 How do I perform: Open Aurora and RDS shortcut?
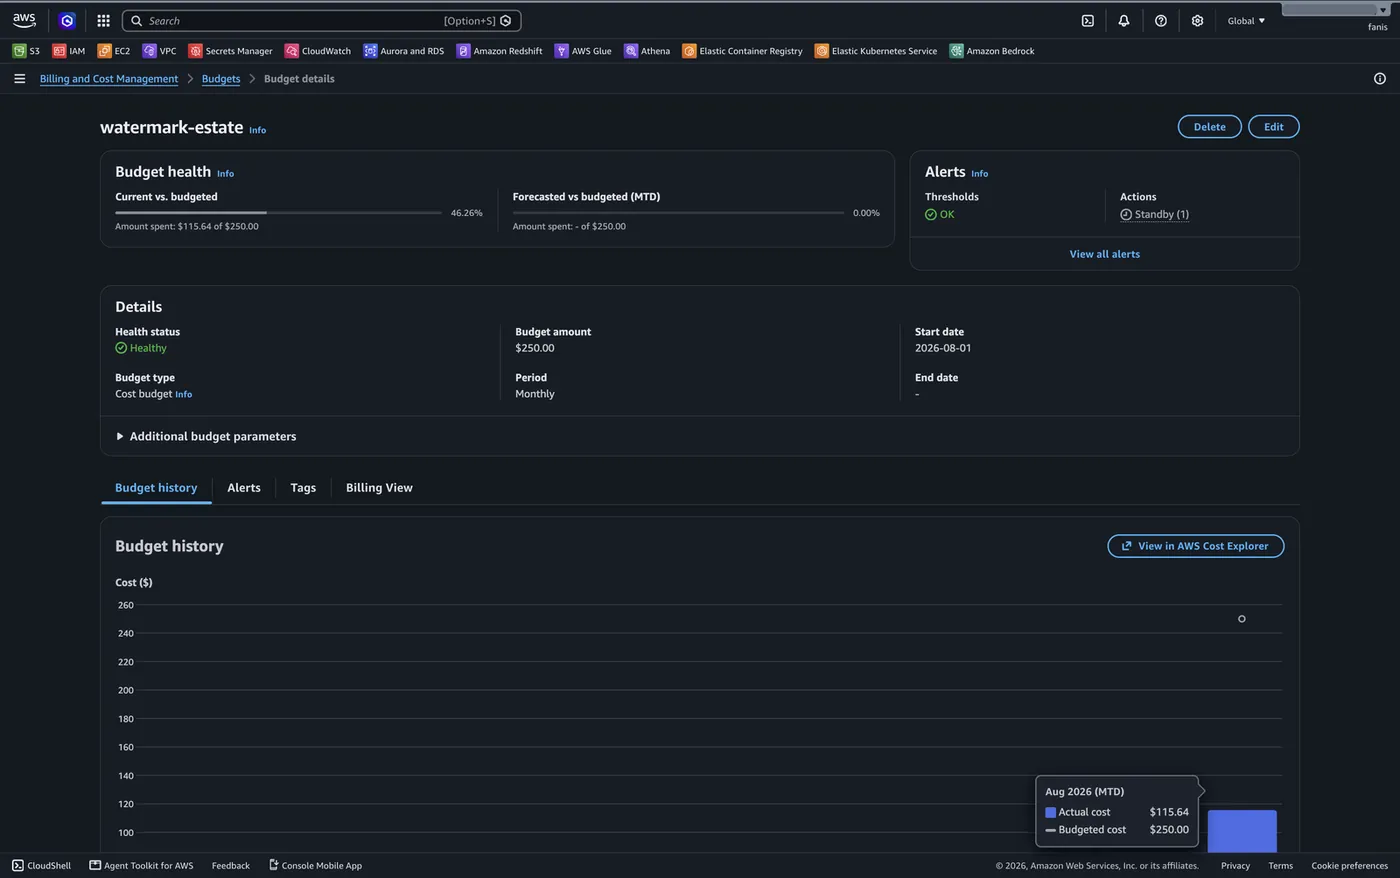tap(404, 51)
